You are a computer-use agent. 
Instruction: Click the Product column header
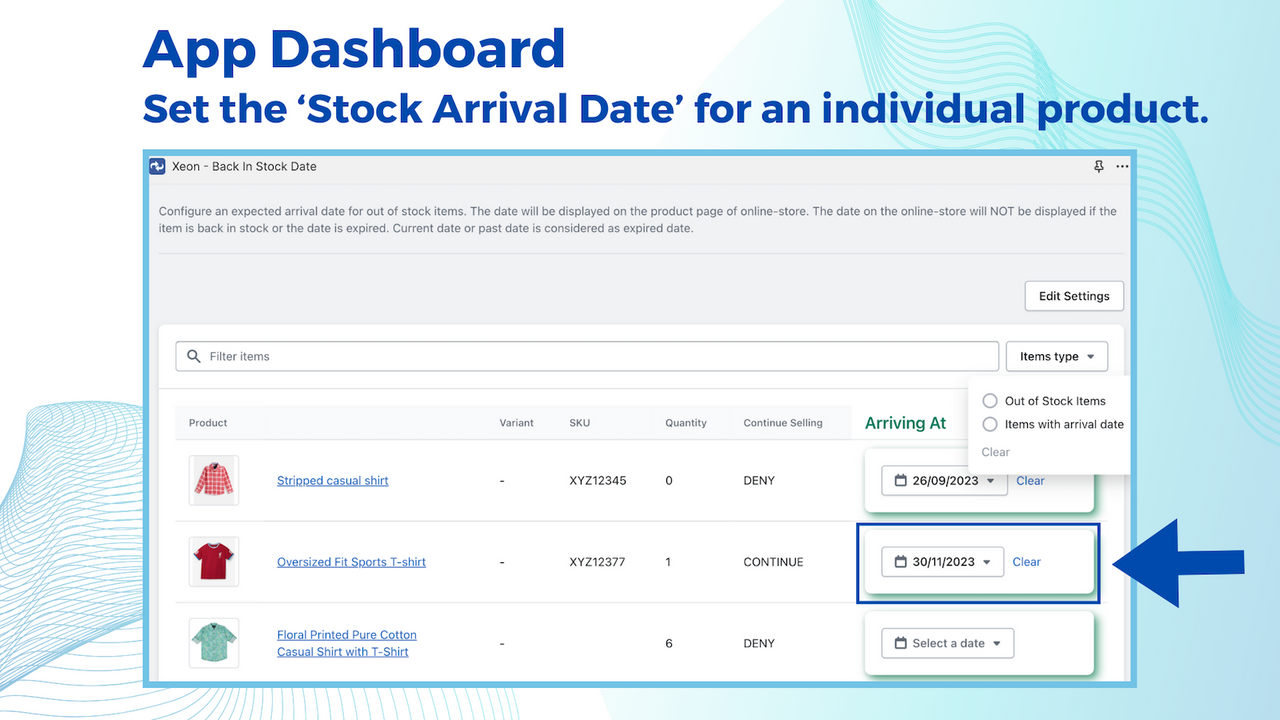(208, 423)
